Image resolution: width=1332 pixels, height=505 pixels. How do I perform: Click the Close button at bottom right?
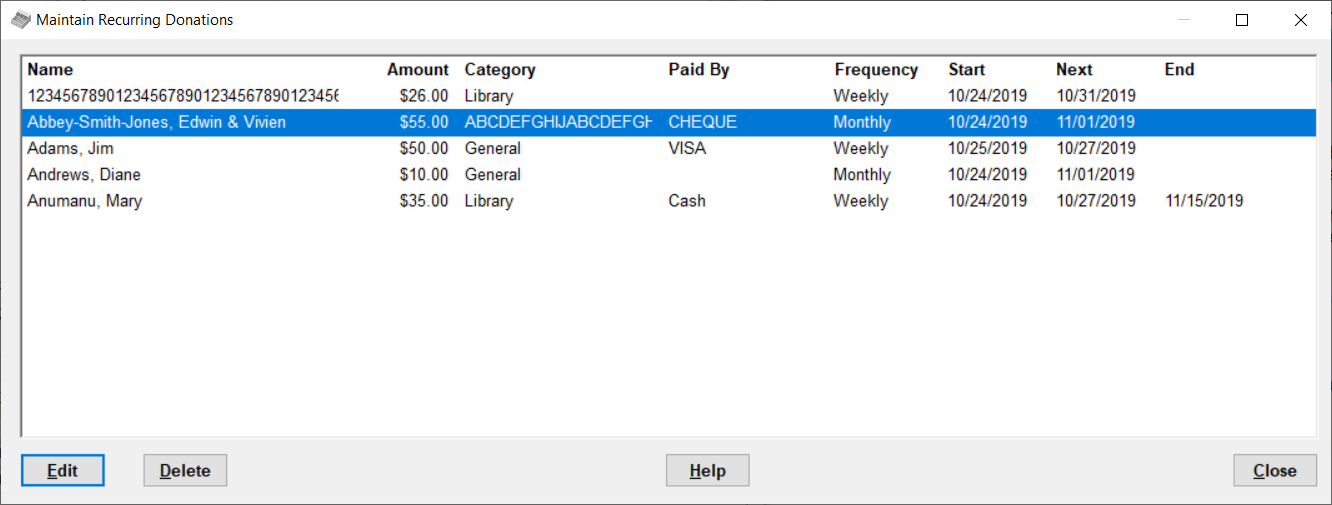[1274, 470]
